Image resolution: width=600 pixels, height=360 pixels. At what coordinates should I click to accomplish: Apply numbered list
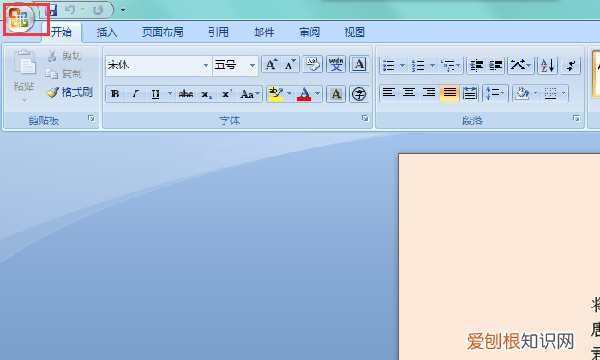click(418, 65)
